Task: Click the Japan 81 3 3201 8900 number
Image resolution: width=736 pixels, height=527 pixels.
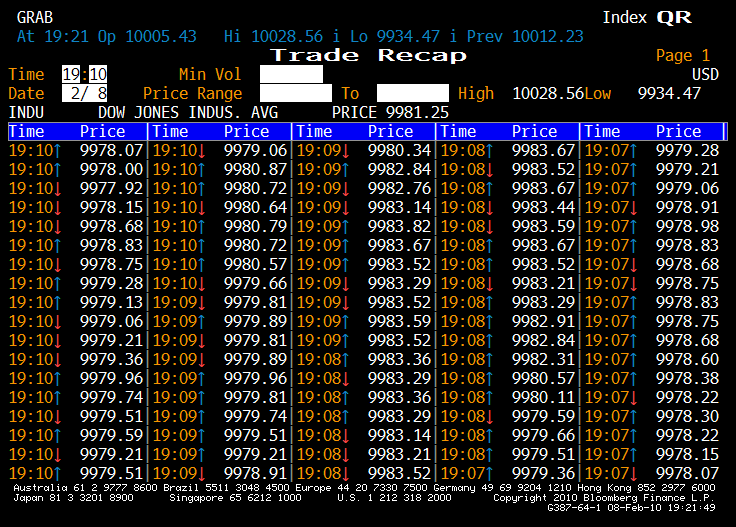Action: coord(73,497)
